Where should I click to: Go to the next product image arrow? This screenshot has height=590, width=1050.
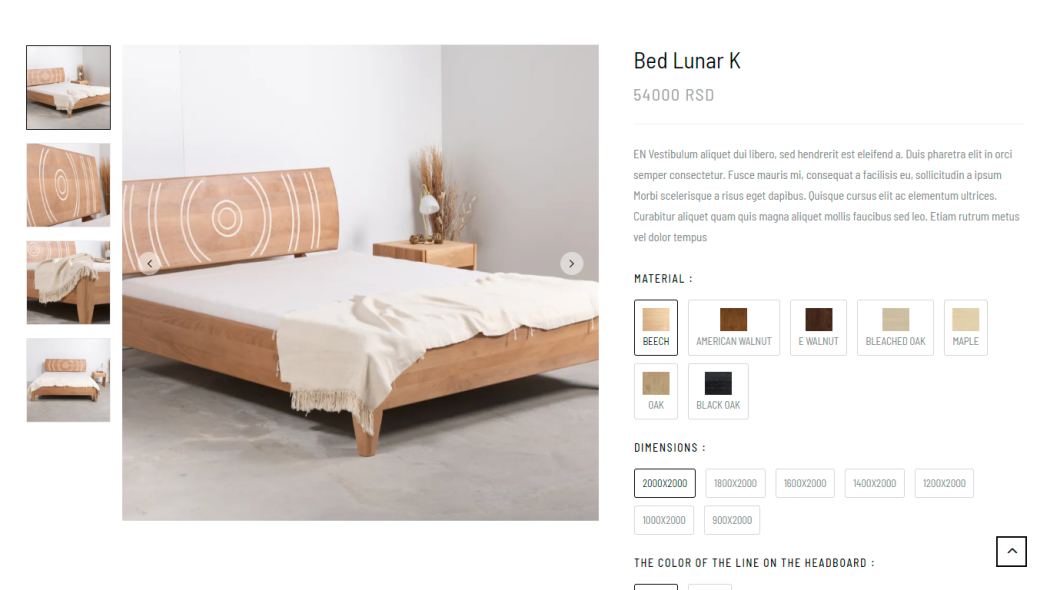coord(571,263)
